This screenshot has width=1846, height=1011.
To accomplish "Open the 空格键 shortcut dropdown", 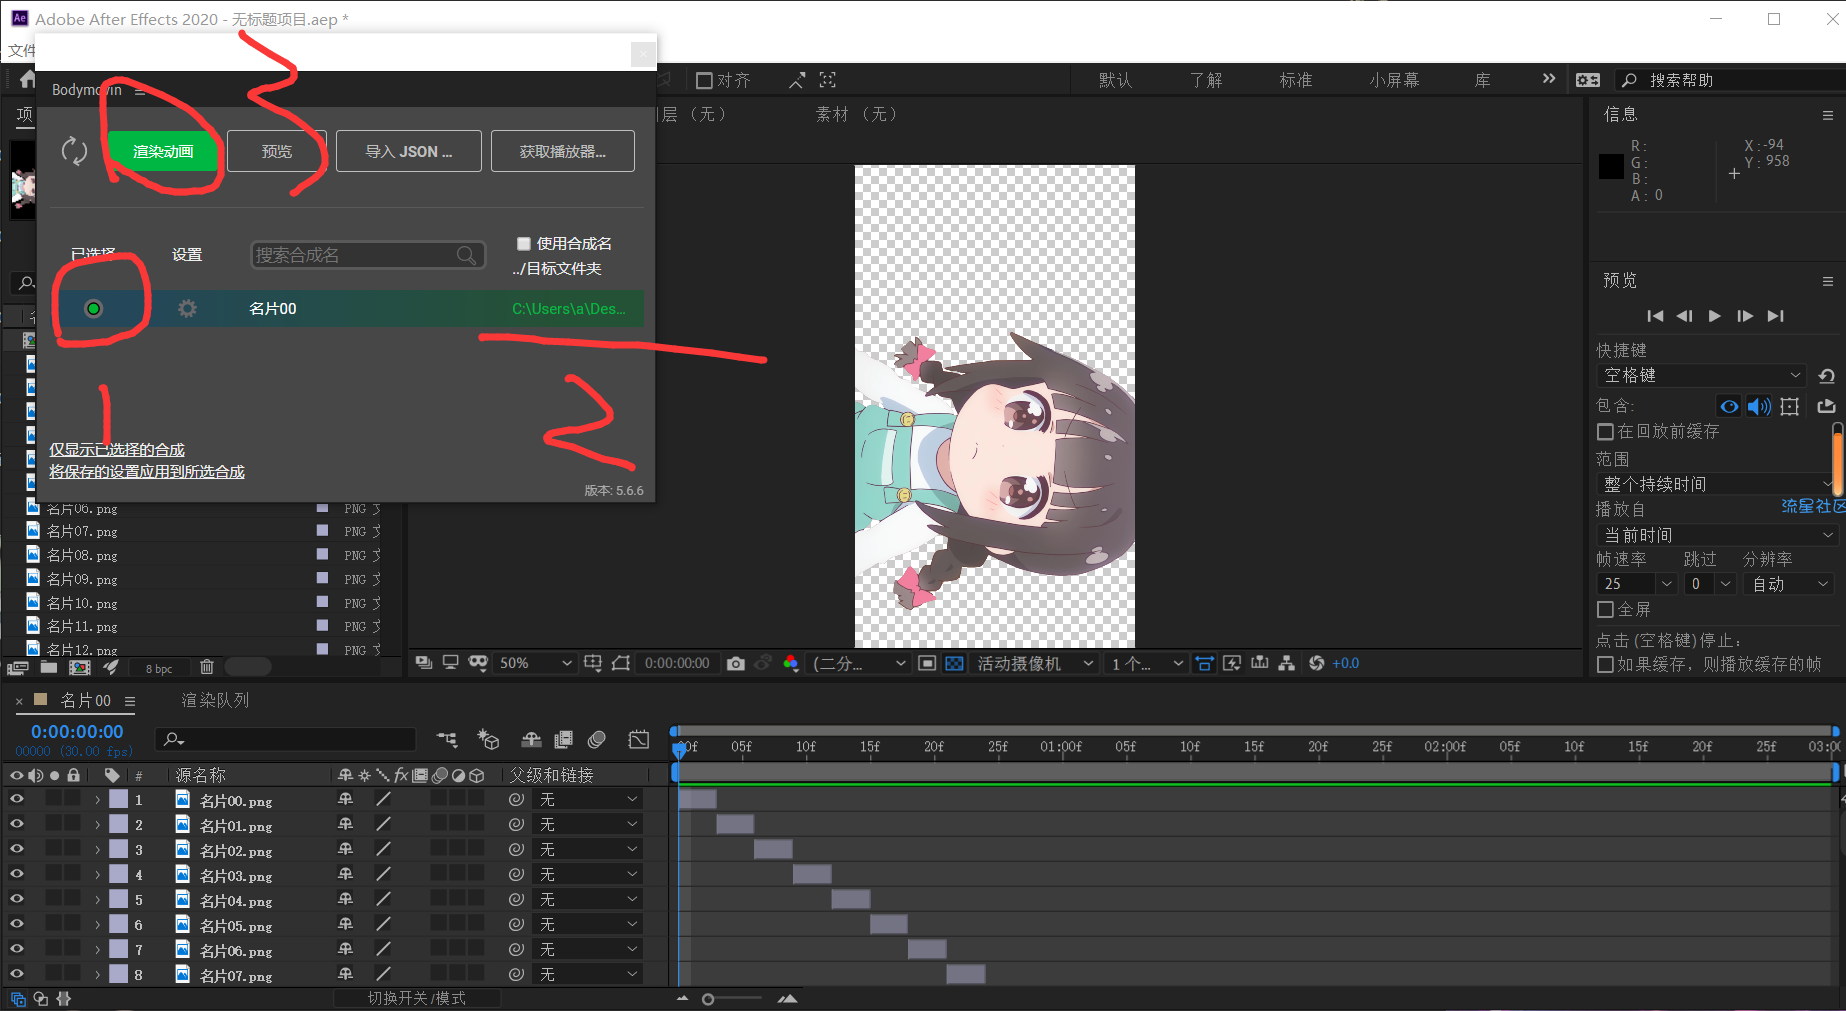I will (x=1701, y=376).
